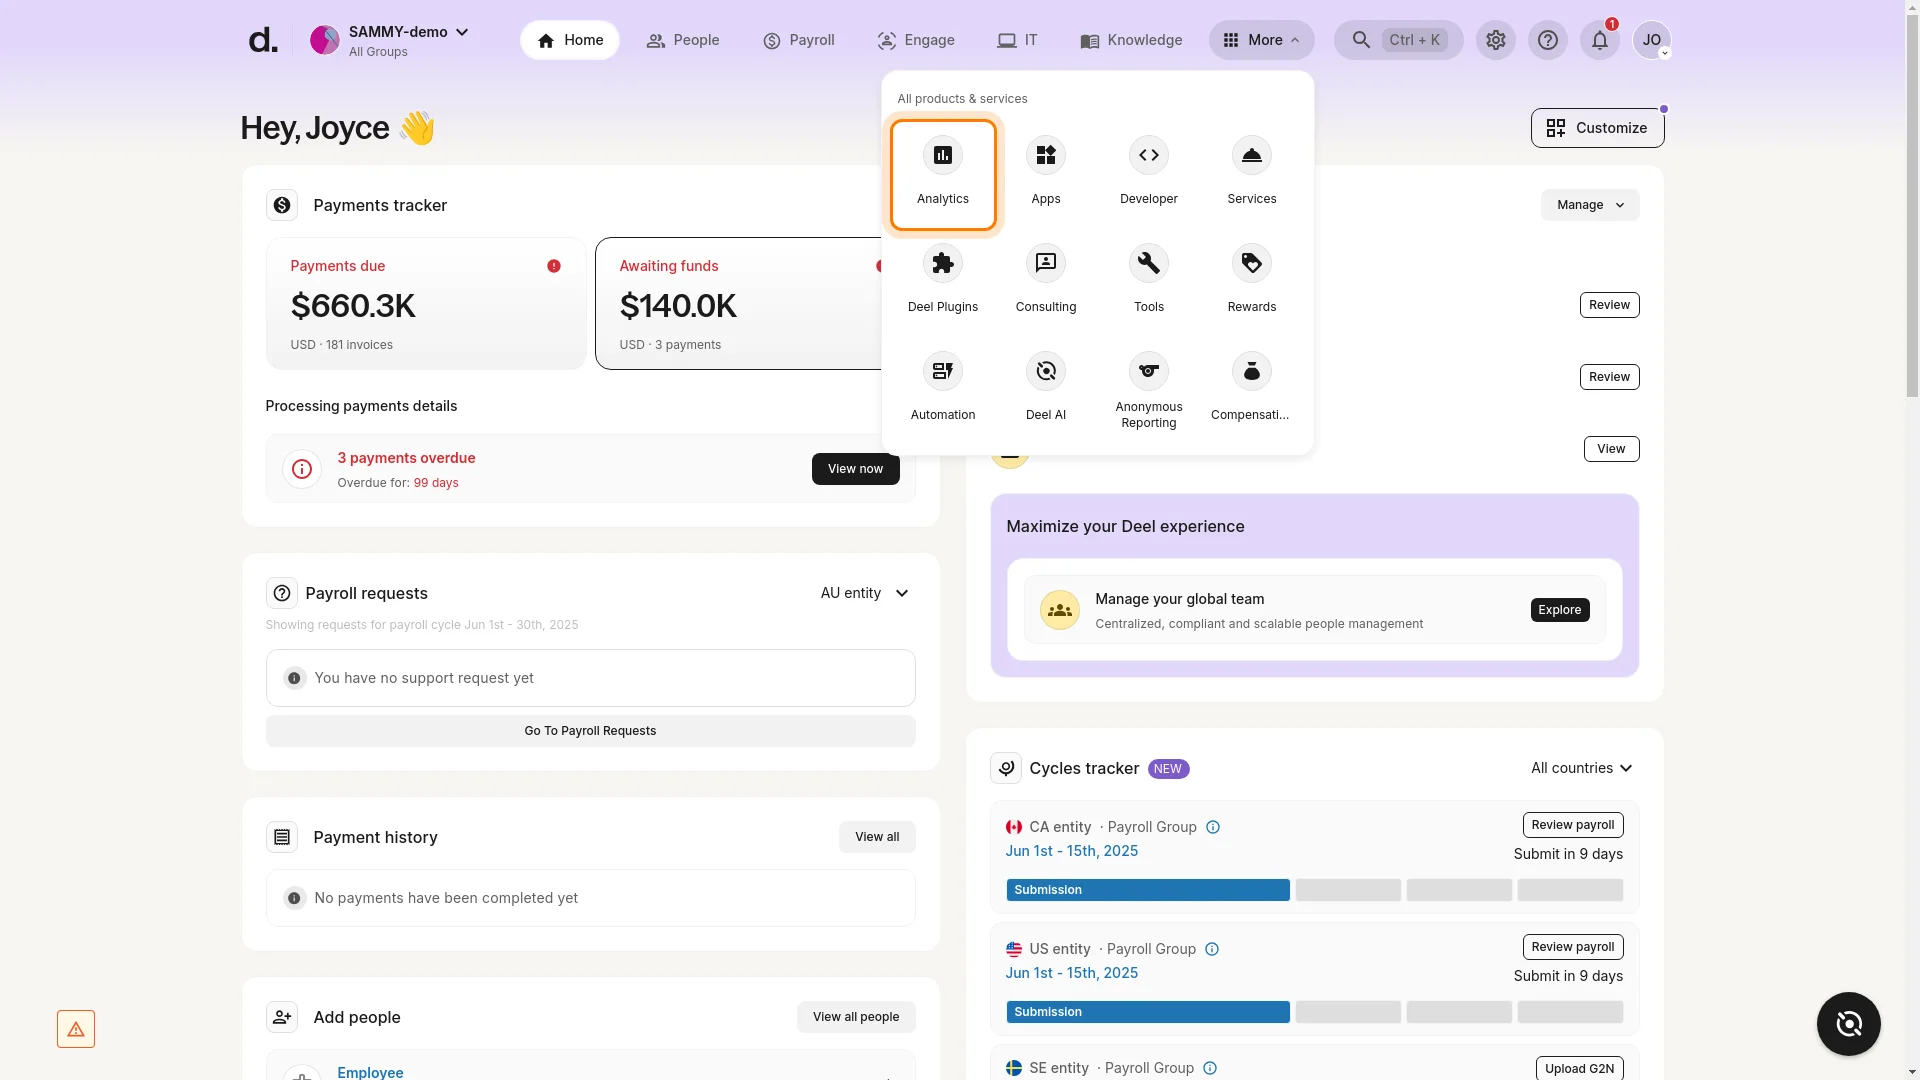Click View now for overdue payments
The height and width of the screenshot is (1080, 1920).
click(x=855, y=468)
